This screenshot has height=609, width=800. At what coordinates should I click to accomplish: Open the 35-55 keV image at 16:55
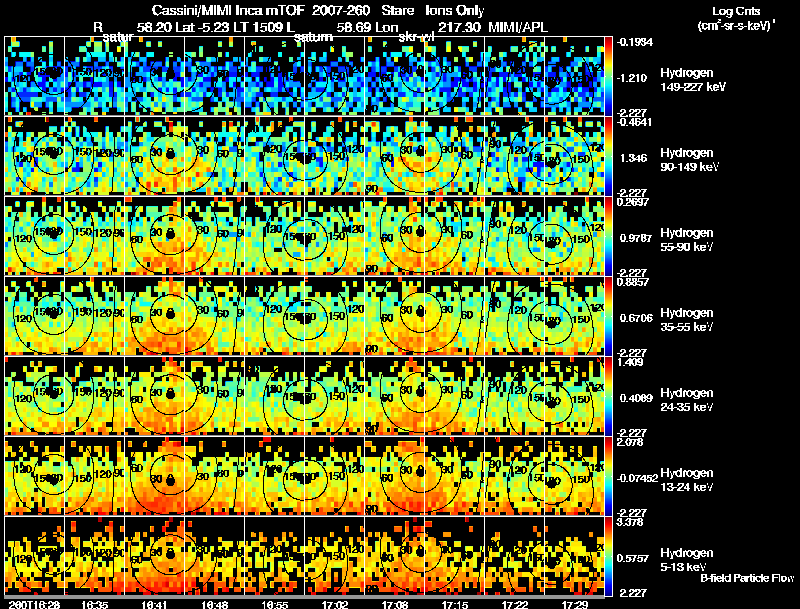(x=274, y=316)
